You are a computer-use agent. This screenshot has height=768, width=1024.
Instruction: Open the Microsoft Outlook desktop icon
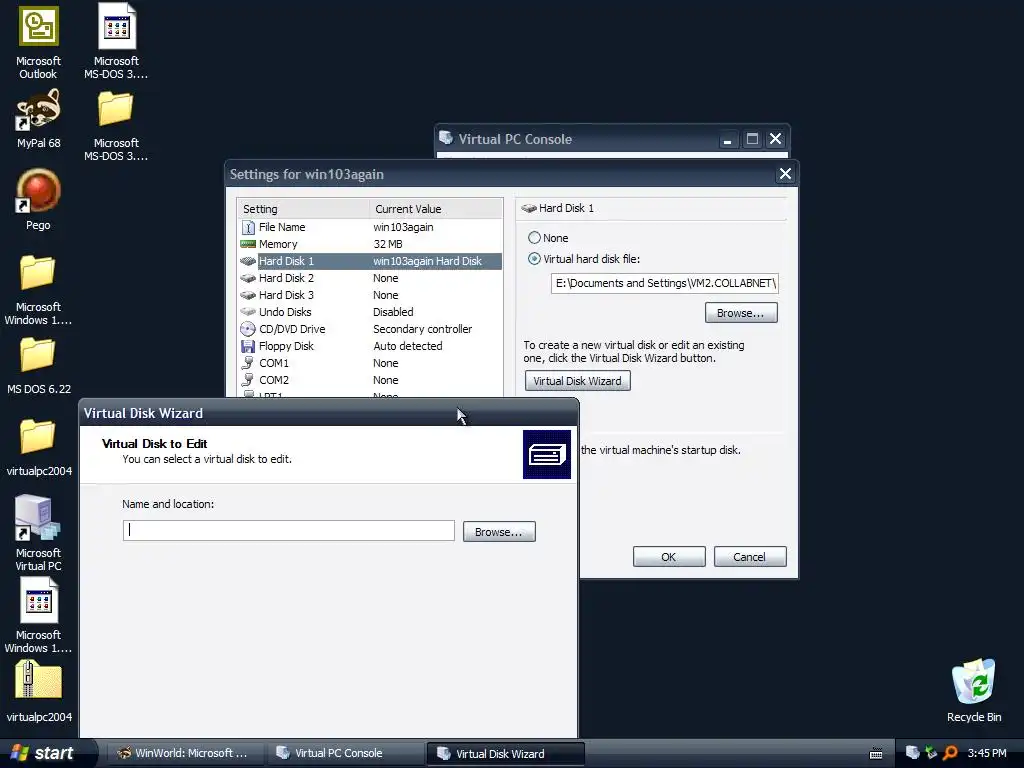click(x=39, y=27)
